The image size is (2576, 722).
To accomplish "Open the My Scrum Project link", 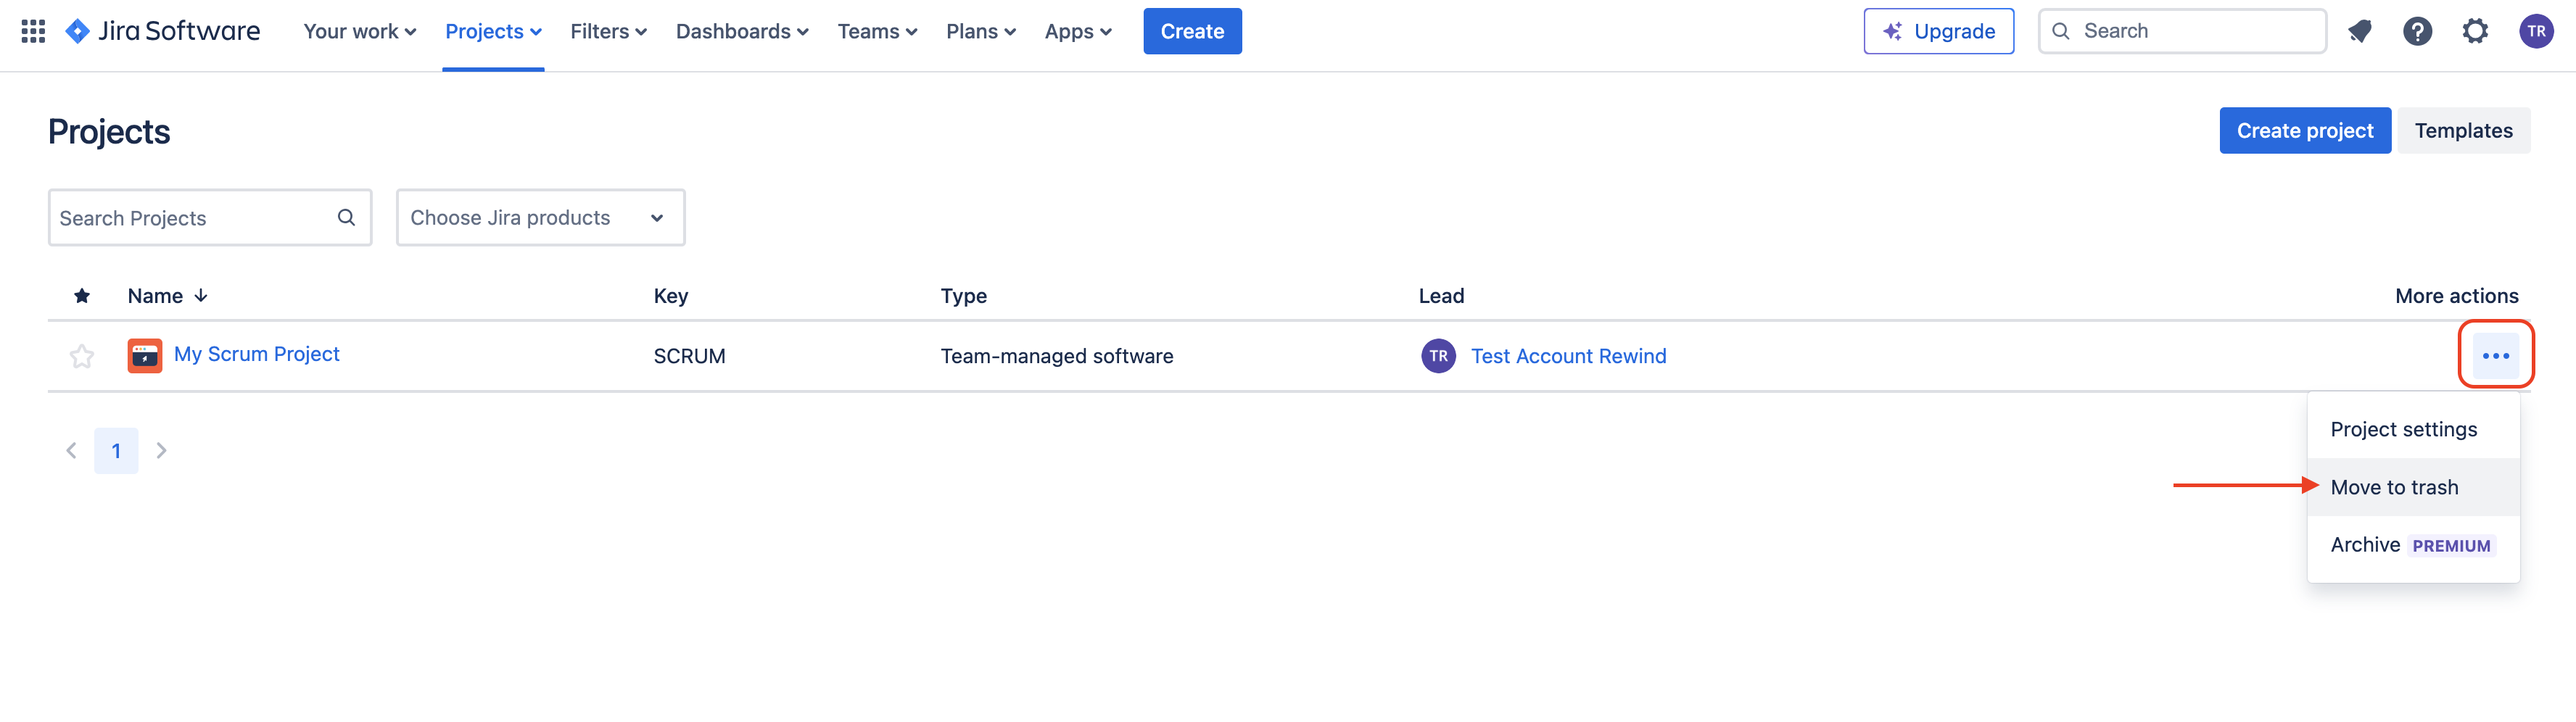I will 256,353.
